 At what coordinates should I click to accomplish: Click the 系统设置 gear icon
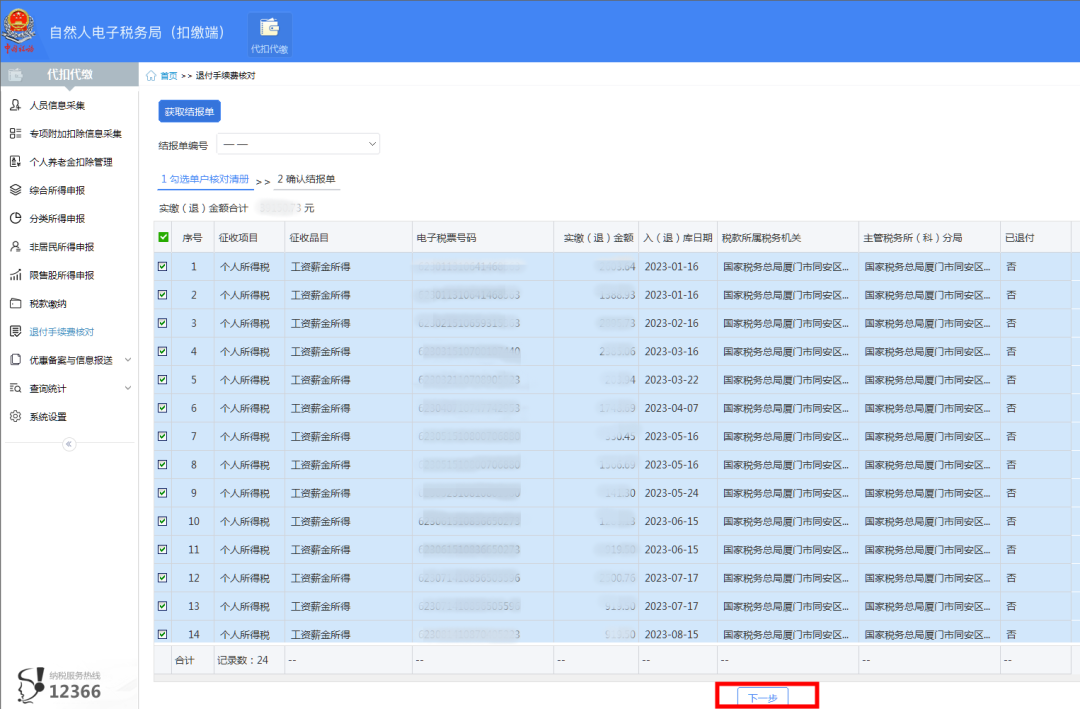(x=15, y=416)
